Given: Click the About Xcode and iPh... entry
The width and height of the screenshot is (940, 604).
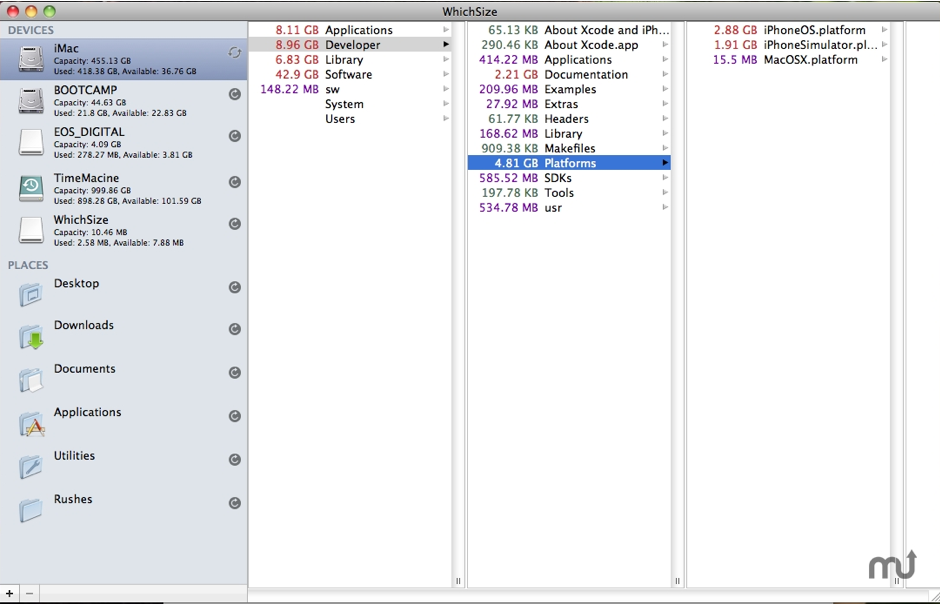Looking at the screenshot, I should [x=569, y=29].
